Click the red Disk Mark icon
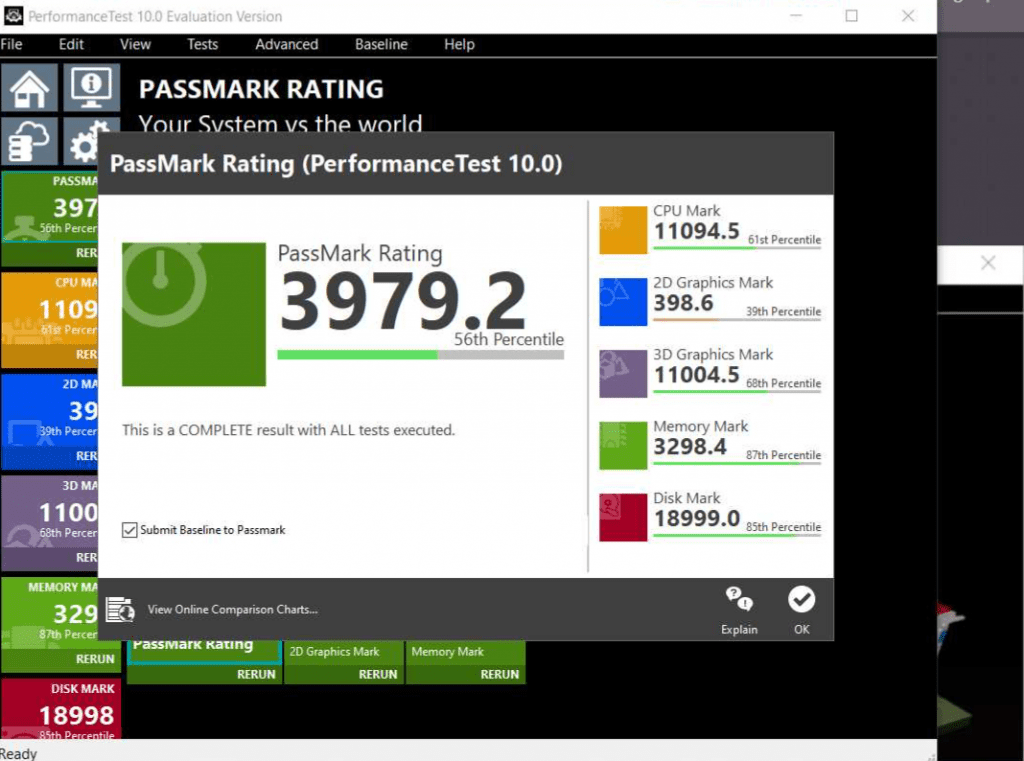 point(623,518)
